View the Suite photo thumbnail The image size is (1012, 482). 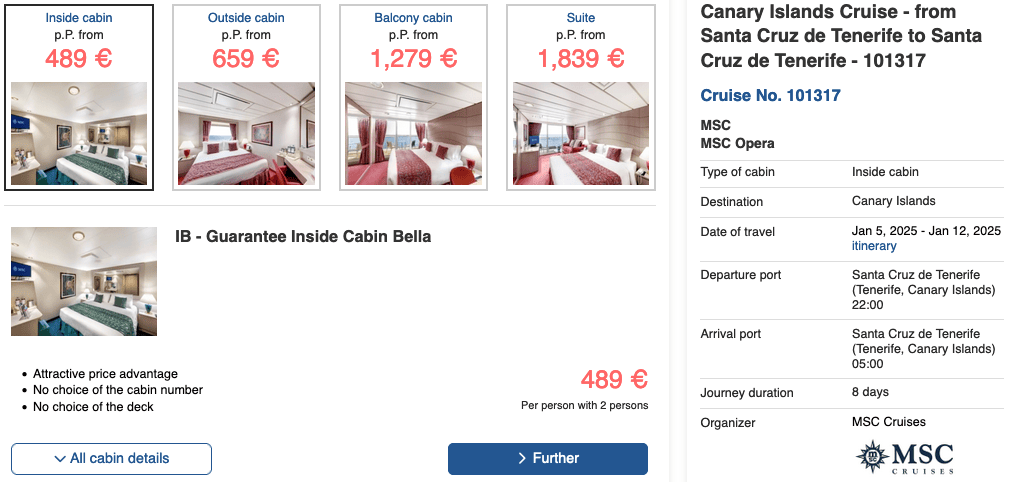click(580, 133)
